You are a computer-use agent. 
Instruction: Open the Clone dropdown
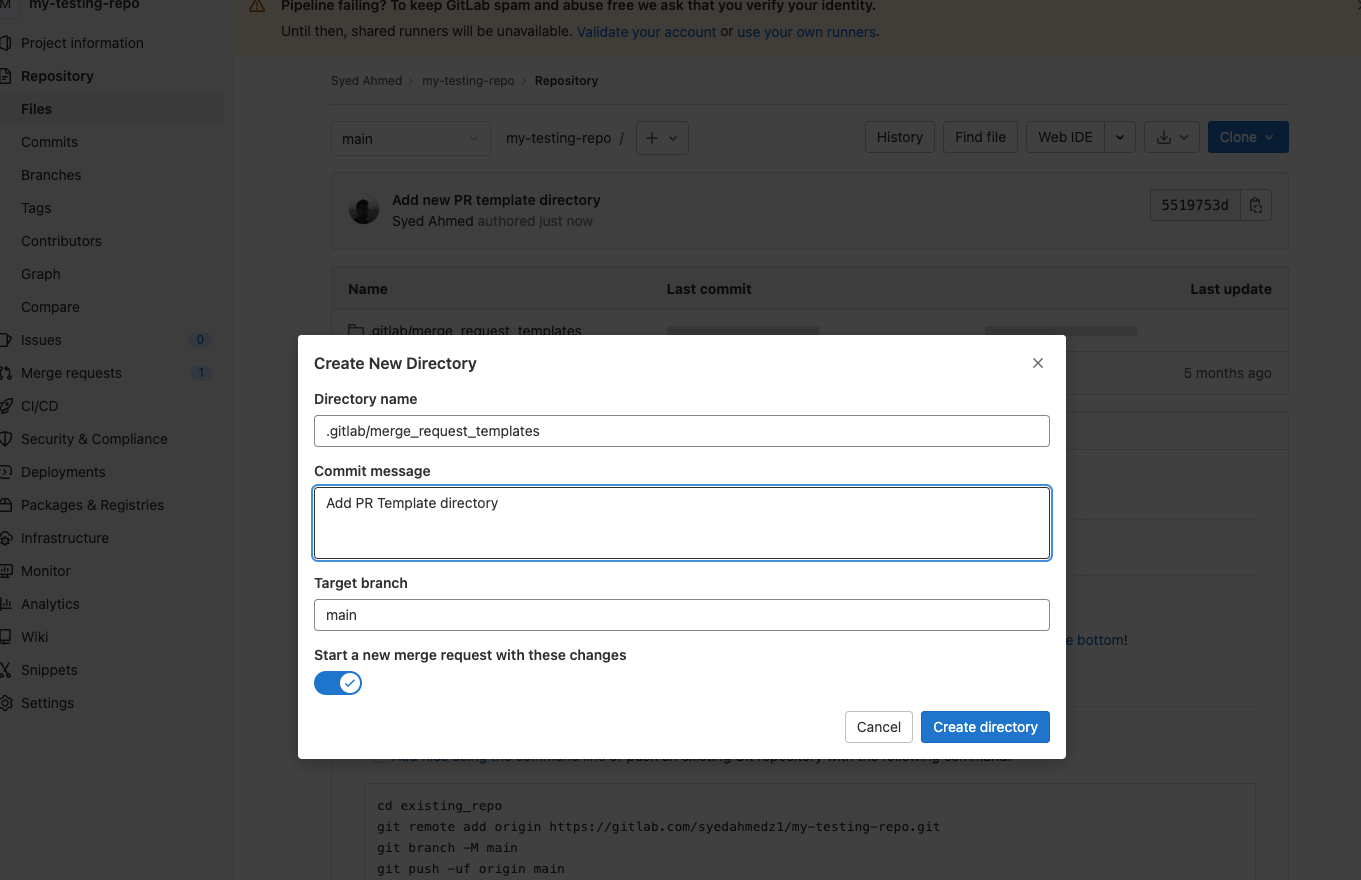(x=1247, y=138)
